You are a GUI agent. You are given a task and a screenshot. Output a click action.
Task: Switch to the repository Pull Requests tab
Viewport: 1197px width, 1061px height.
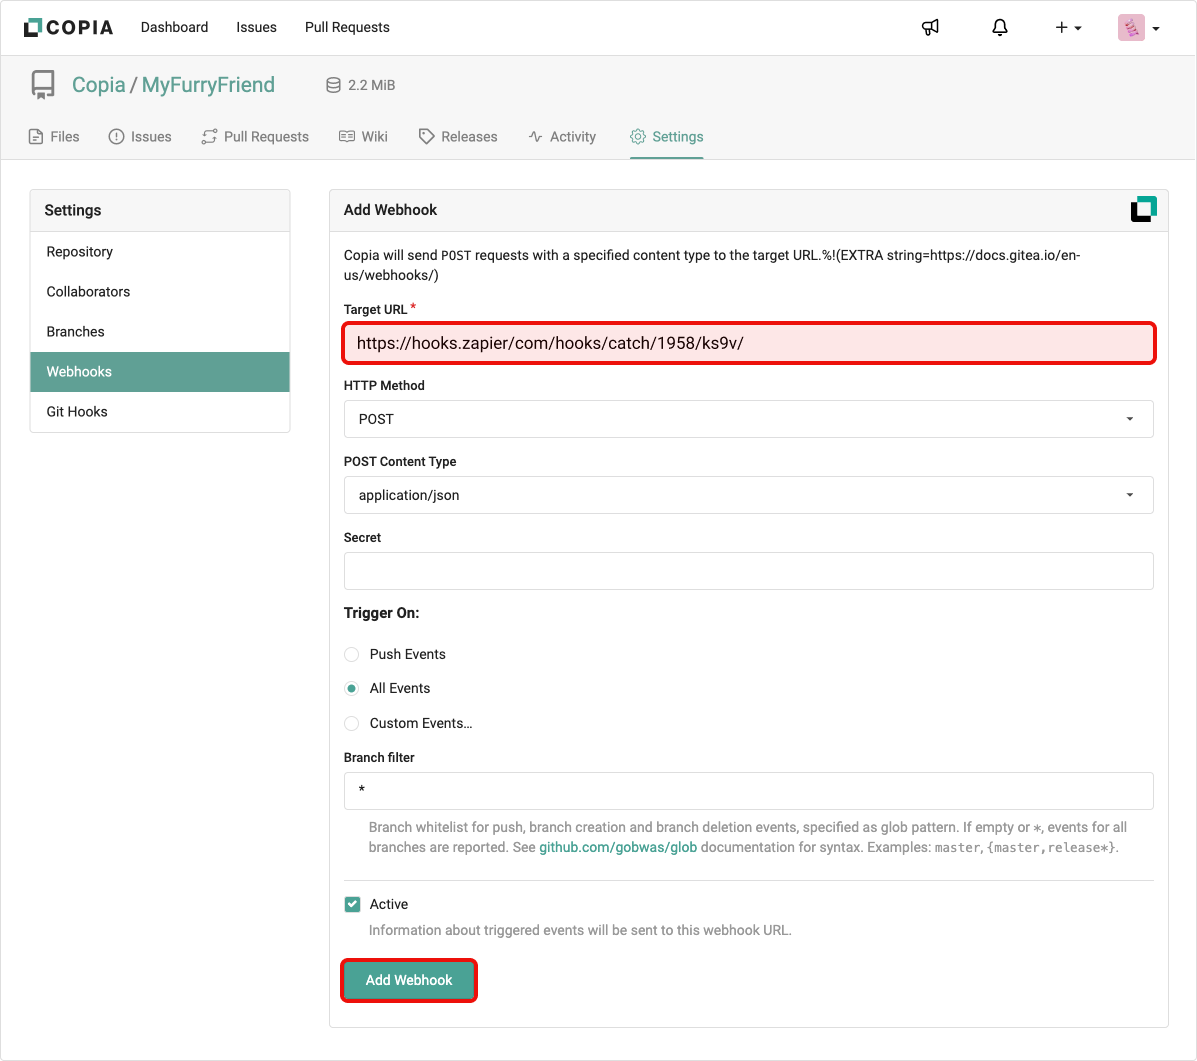pos(255,137)
